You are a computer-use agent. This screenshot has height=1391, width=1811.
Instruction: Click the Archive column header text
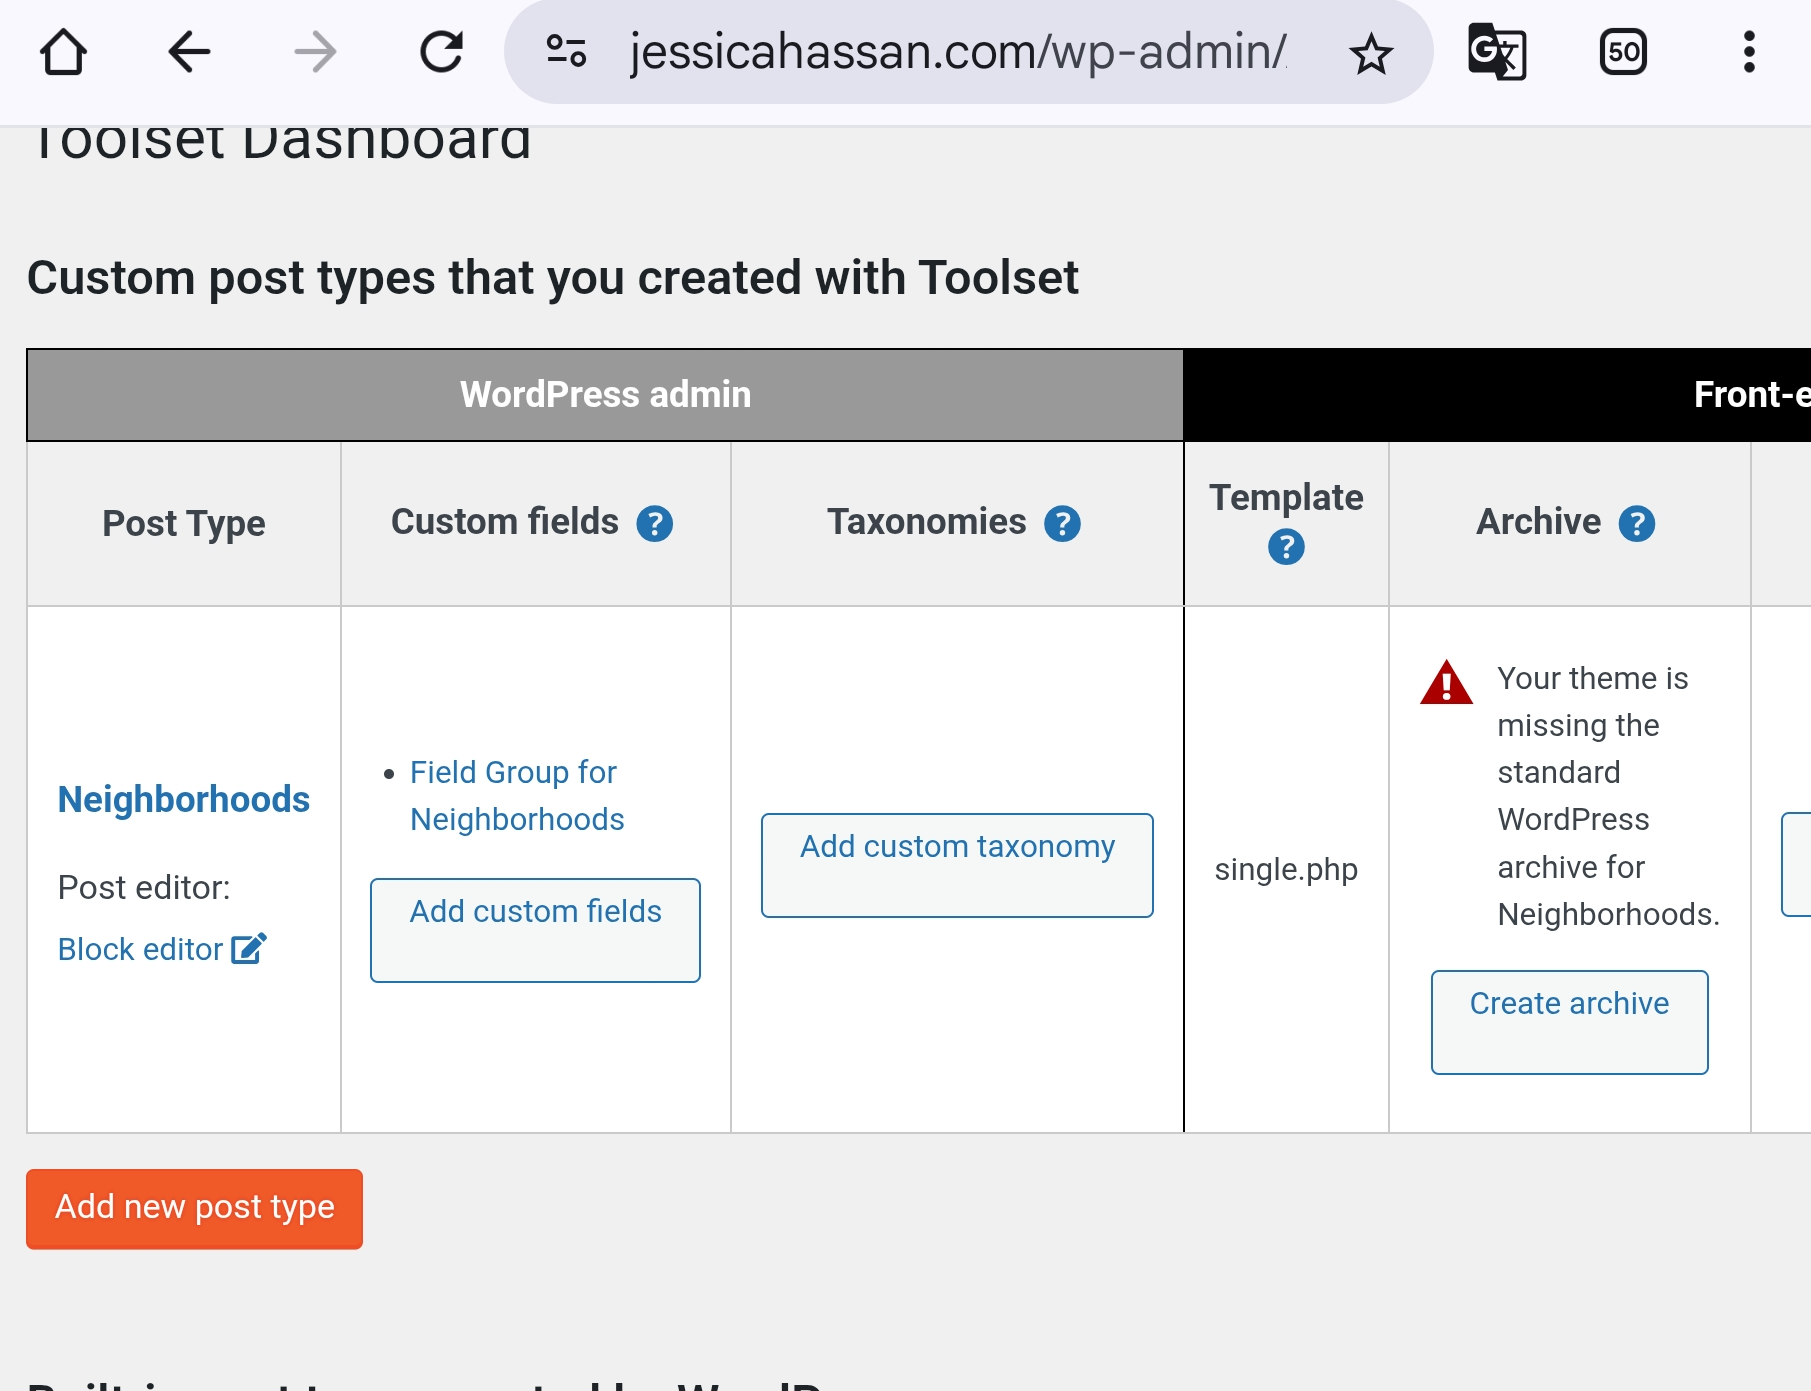(x=1539, y=522)
